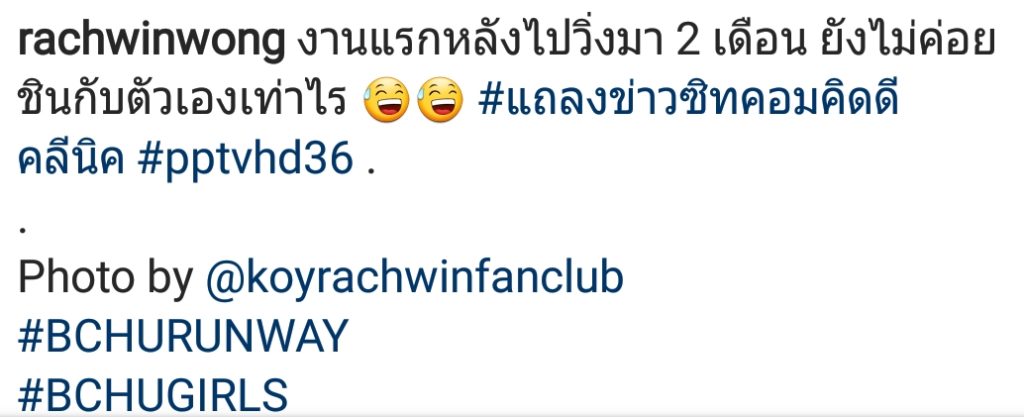1024x417 pixels.
Task: Click the text ชินกับตัวเองเท่าไร
Action: [x=182, y=101]
